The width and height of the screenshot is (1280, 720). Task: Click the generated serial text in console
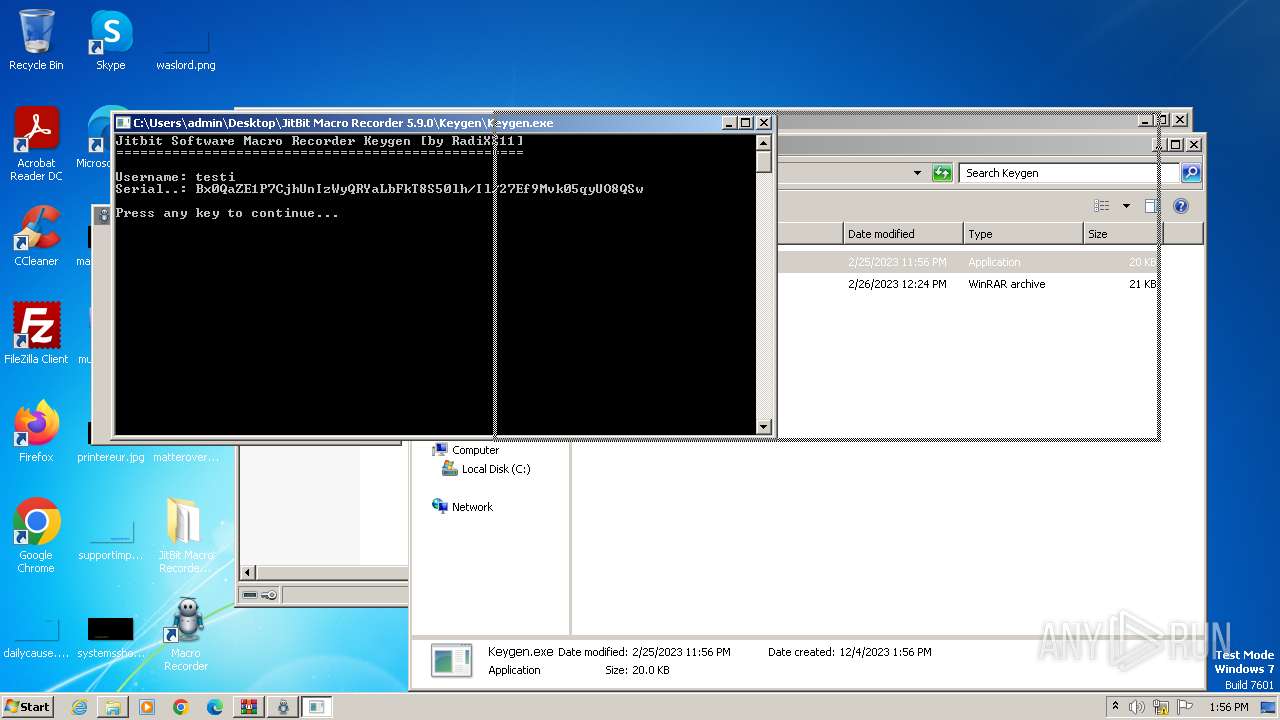point(419,188)
